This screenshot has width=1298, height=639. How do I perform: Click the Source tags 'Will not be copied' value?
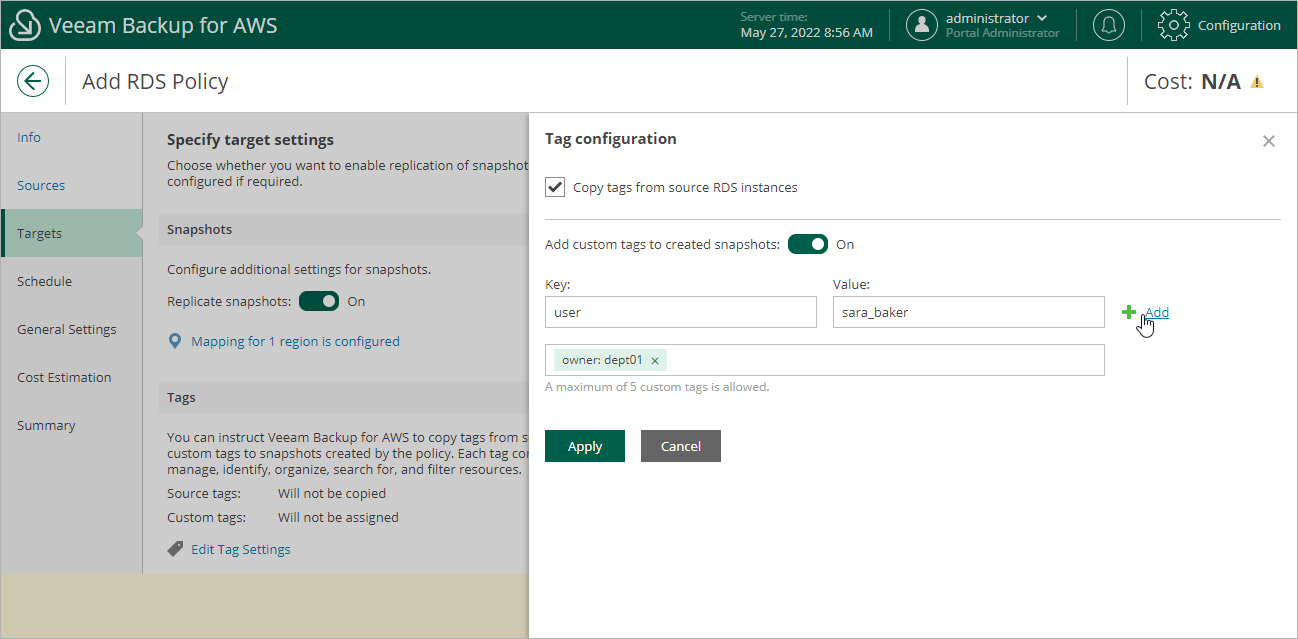(x=332, y=493)
